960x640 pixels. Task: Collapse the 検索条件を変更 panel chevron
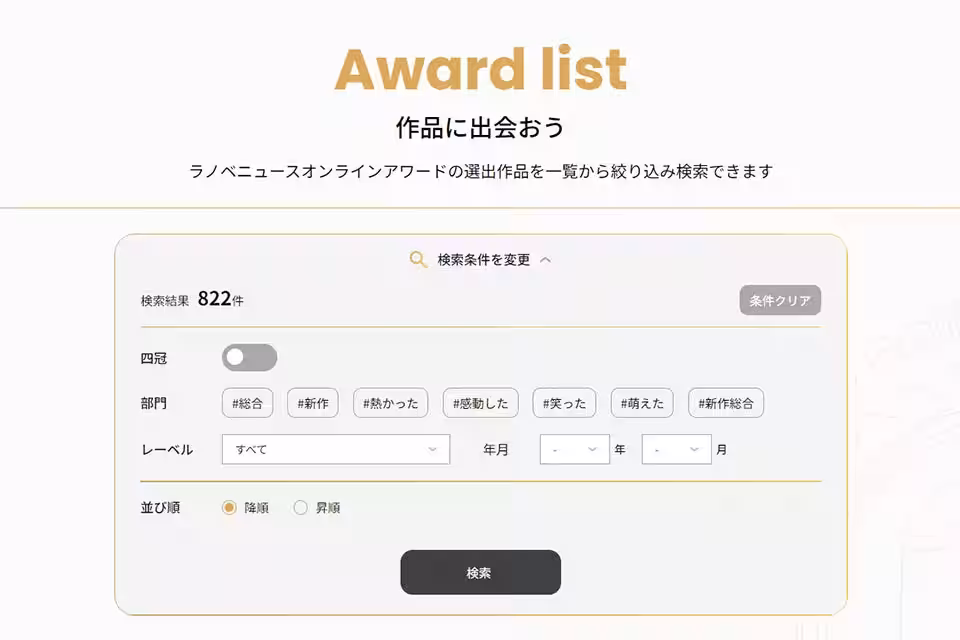(x=546, y=259)
